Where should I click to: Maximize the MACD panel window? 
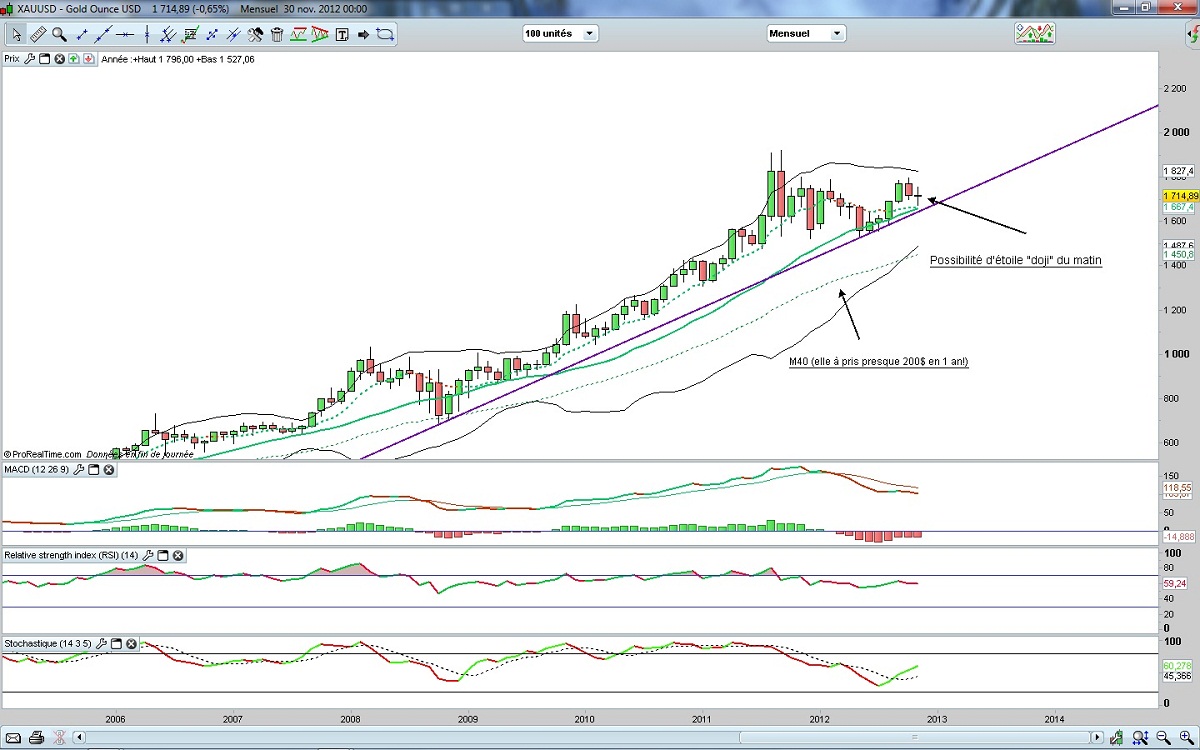point(93,469)
